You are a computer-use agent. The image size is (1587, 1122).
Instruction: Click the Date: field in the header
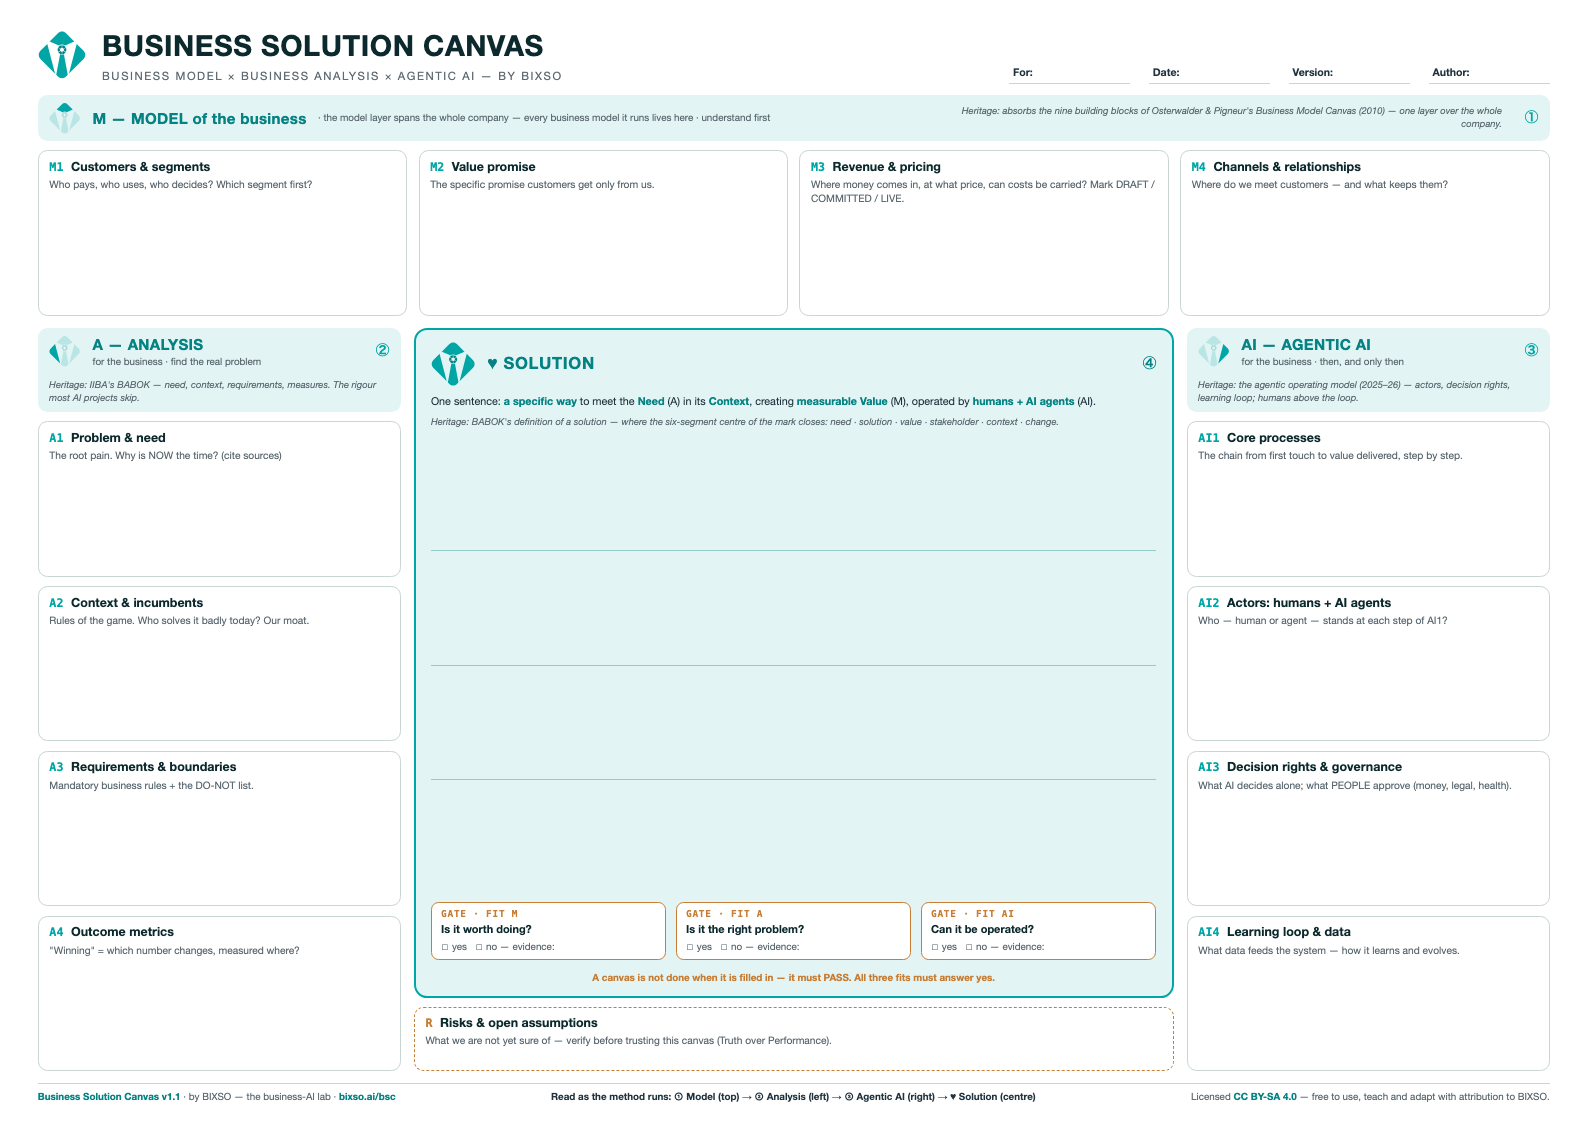coord(1210,73)
